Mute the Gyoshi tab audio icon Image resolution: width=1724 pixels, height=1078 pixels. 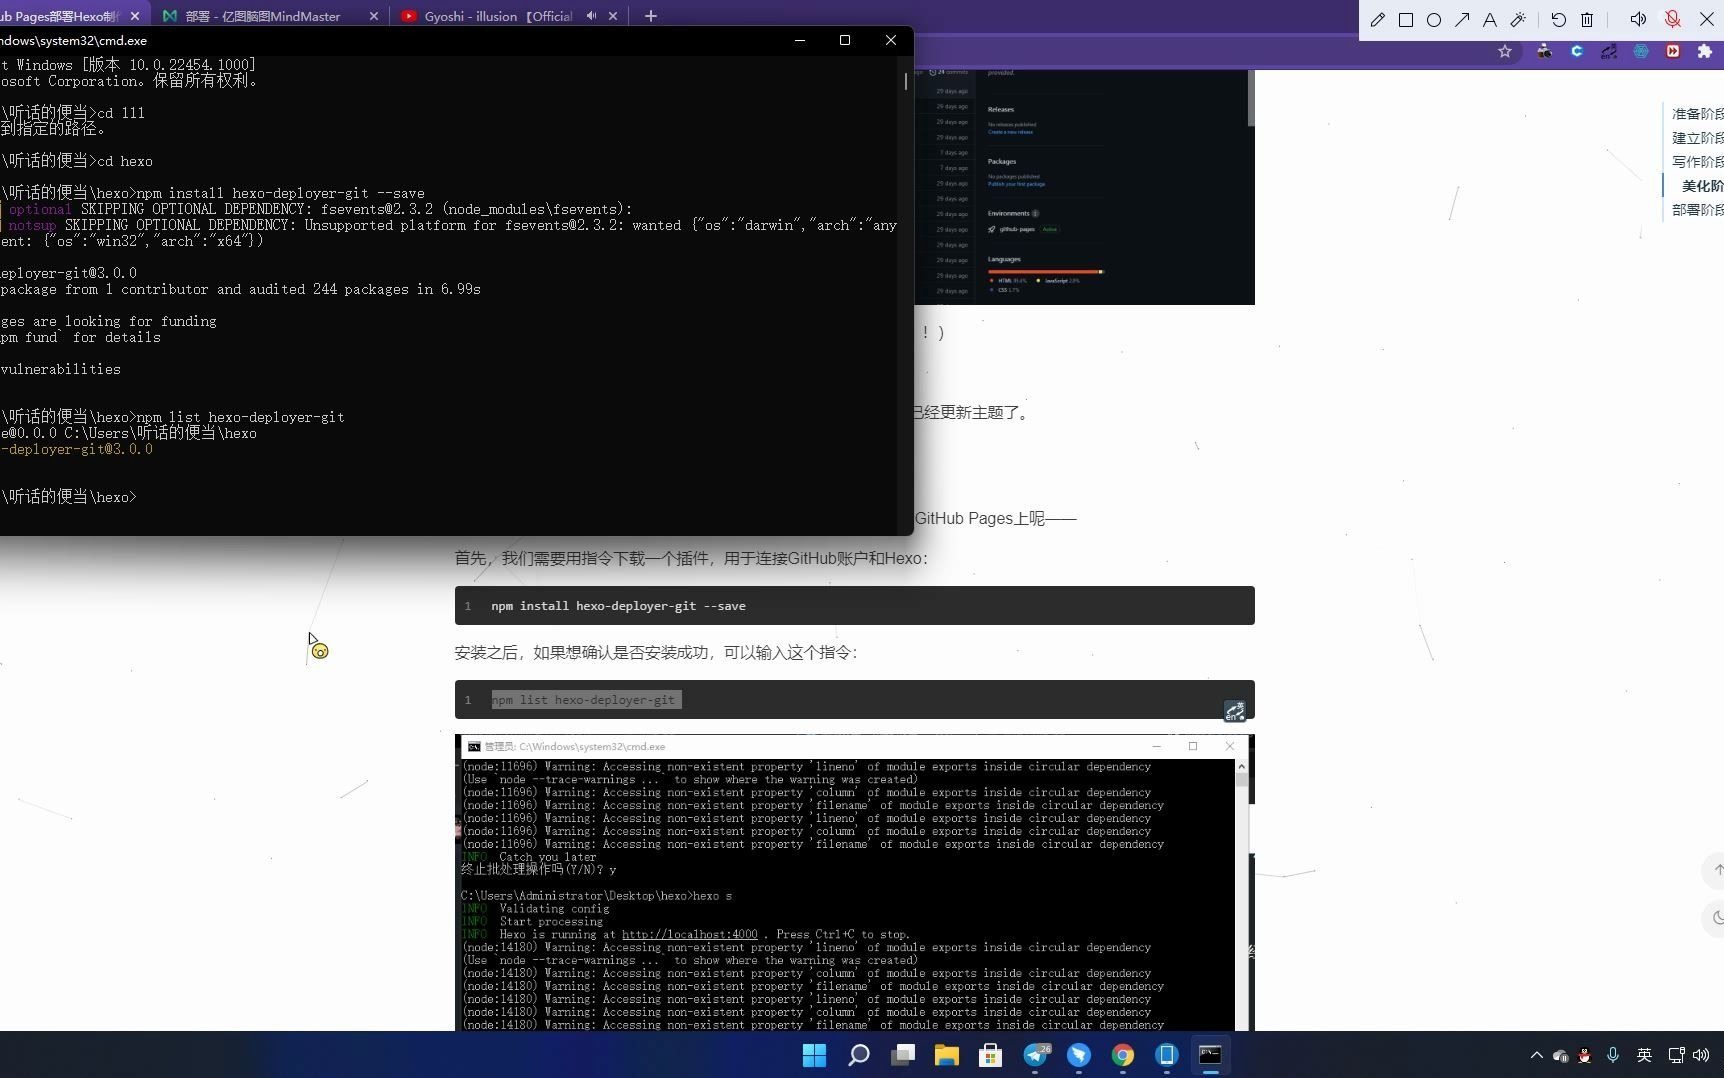click(591, 16)
